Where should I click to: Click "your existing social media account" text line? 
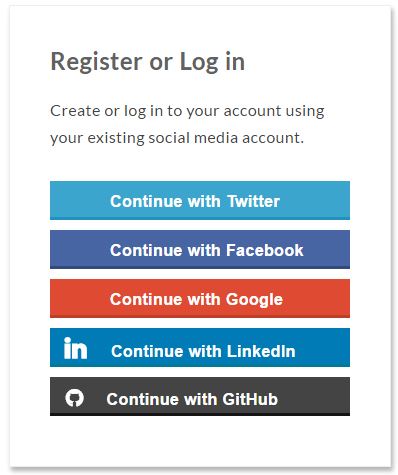click(177, 138)
